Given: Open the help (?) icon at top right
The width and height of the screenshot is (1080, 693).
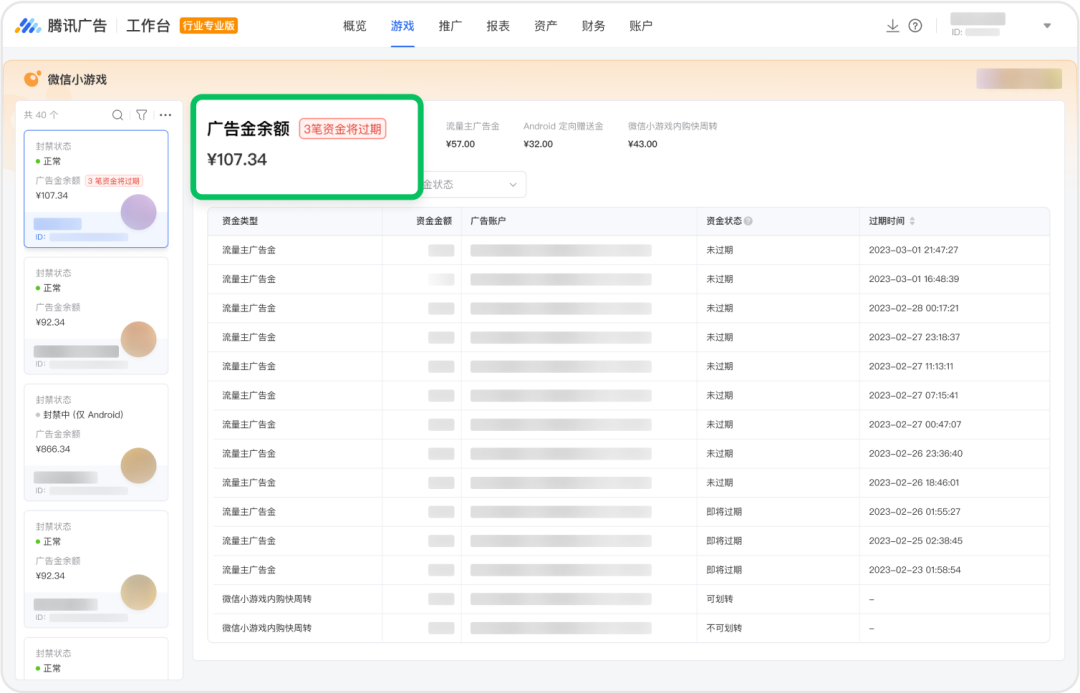Looking at the screenshot, I should tap(916, 25).
